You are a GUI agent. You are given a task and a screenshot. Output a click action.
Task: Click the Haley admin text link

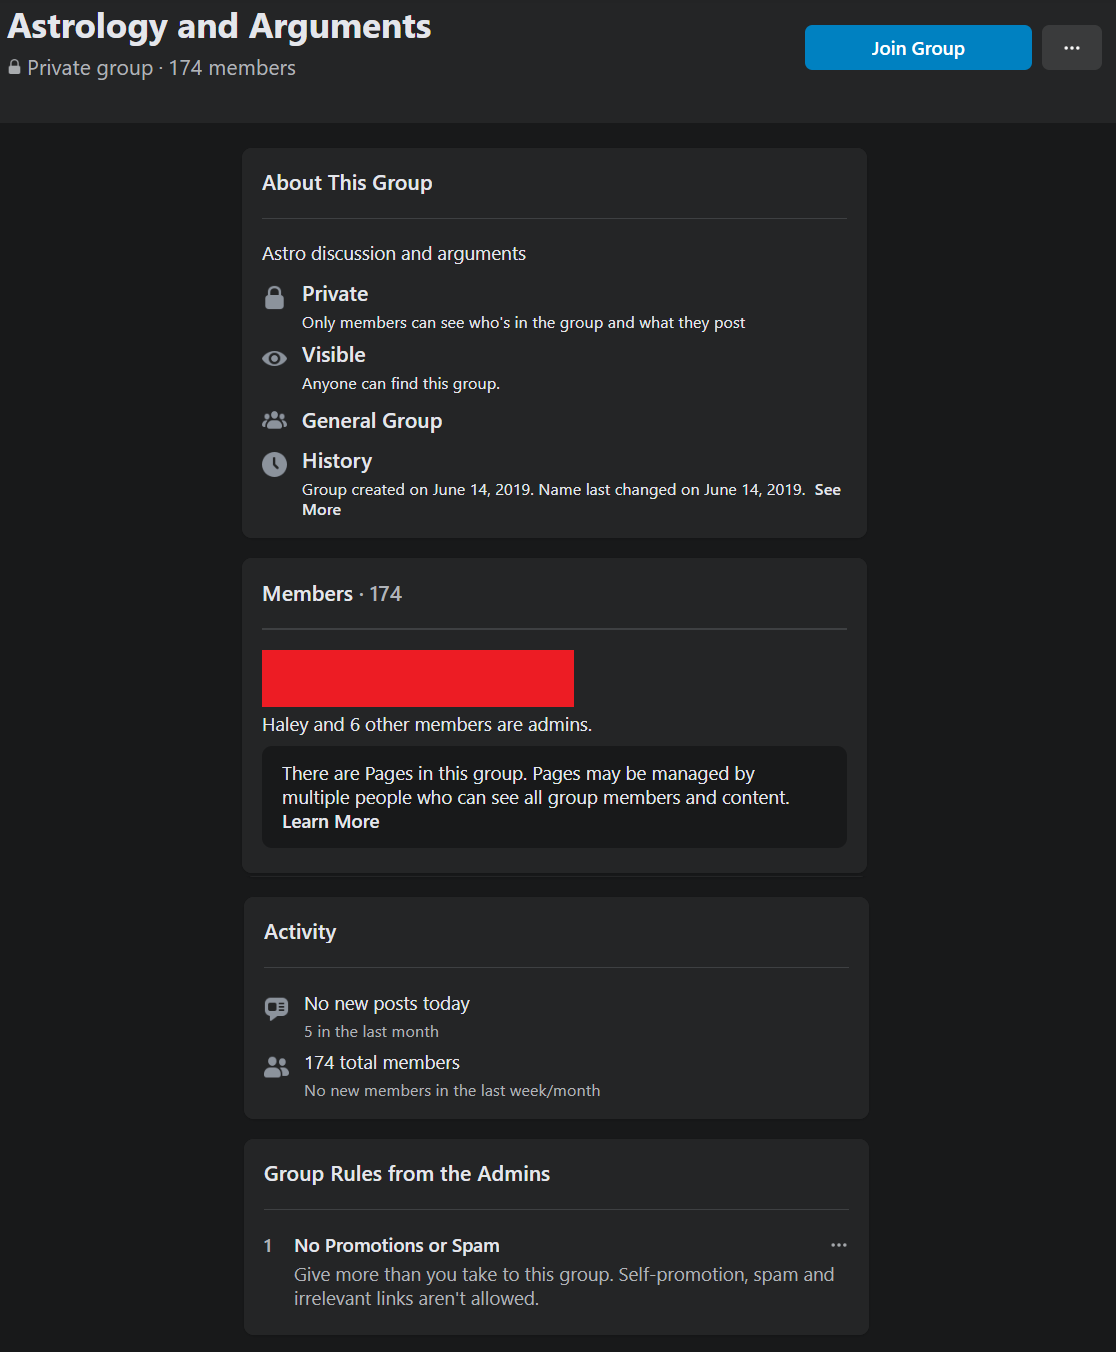click(288, 724)
